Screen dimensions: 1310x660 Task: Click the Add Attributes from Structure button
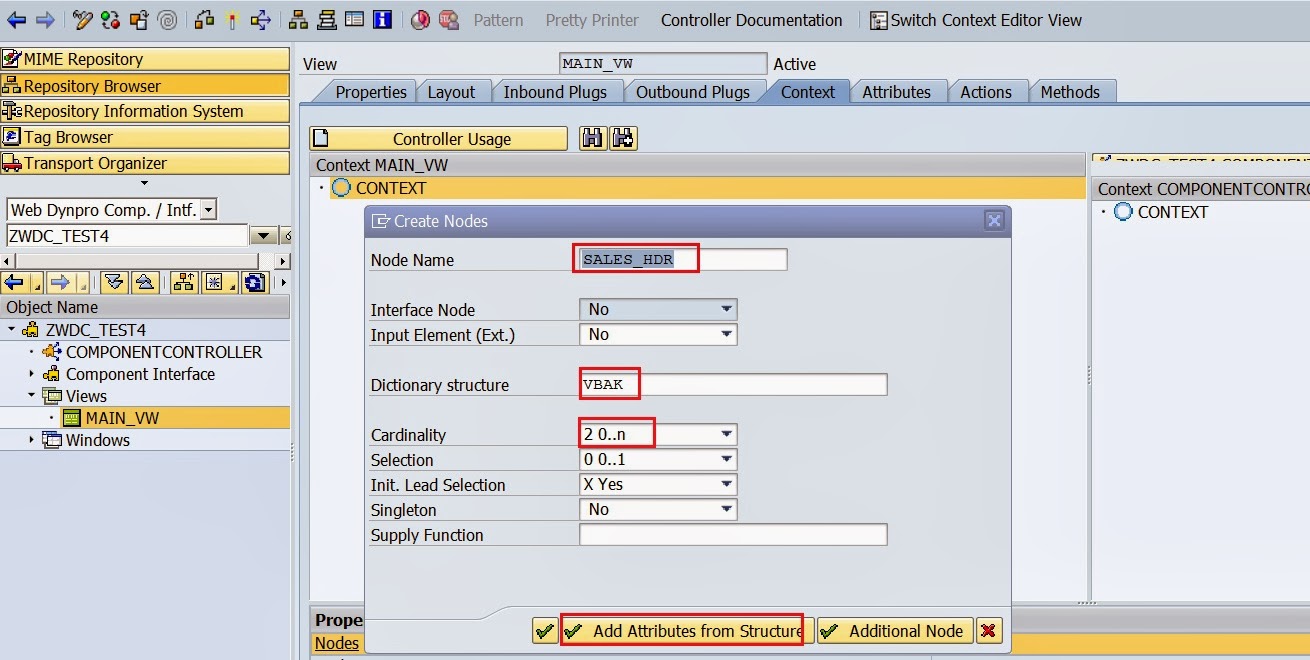pyautogui.click(x=683, y=630)
